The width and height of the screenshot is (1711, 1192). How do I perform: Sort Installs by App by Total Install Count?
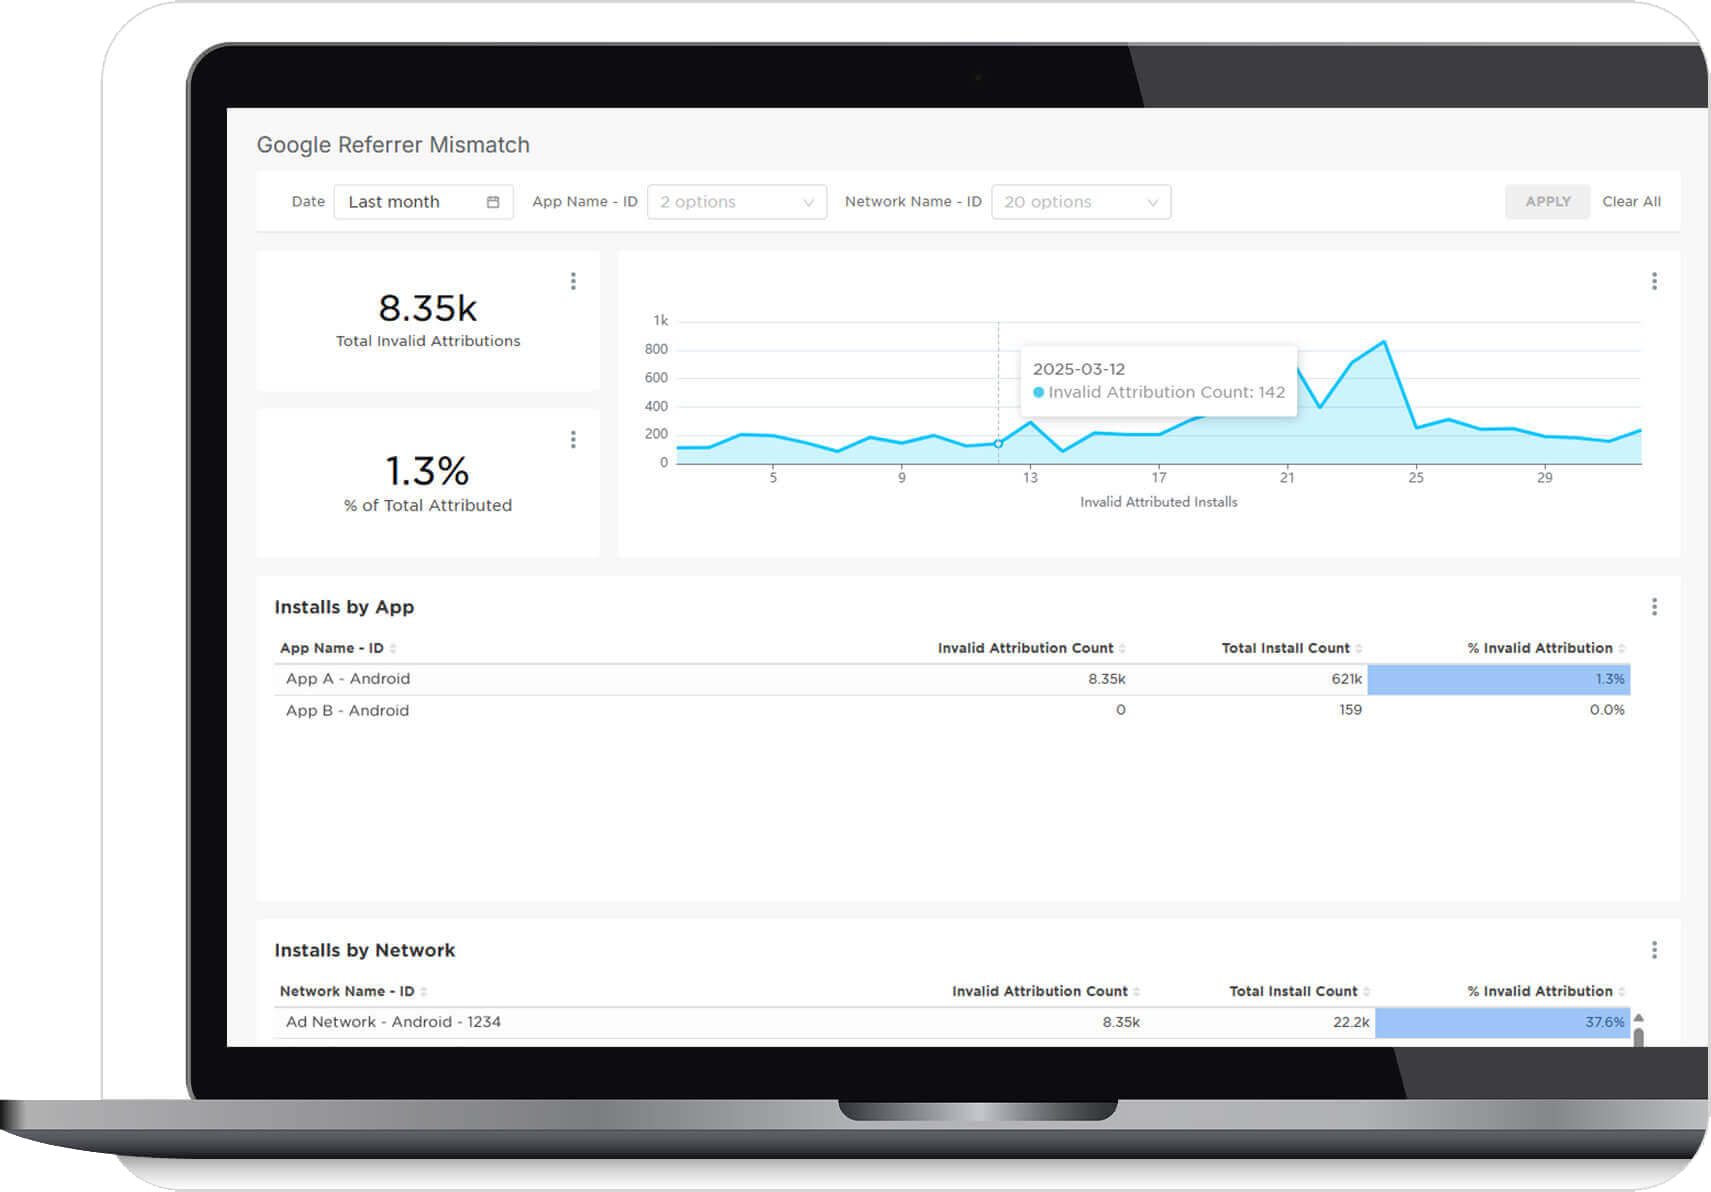pyautogui.click(x=1358, y=649)
